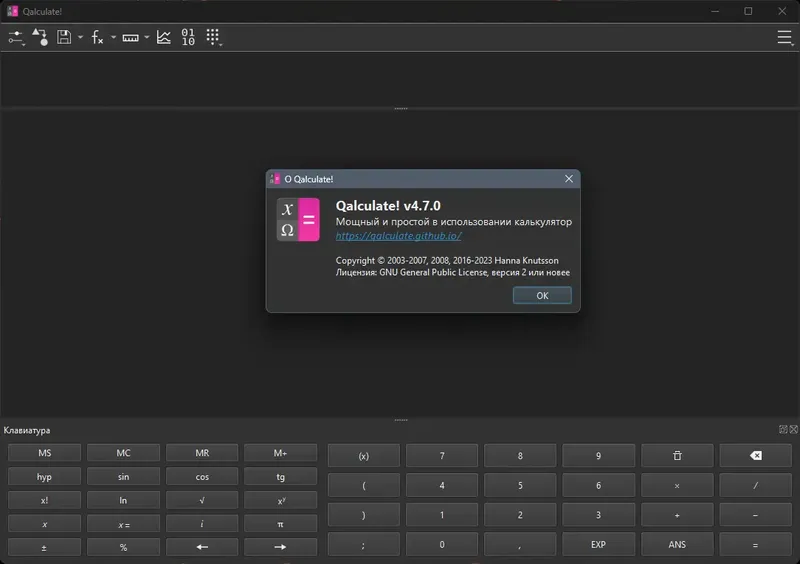Expand the store result dropdown arrow
This screenshot has width=800, height=564.
(80, 37)
